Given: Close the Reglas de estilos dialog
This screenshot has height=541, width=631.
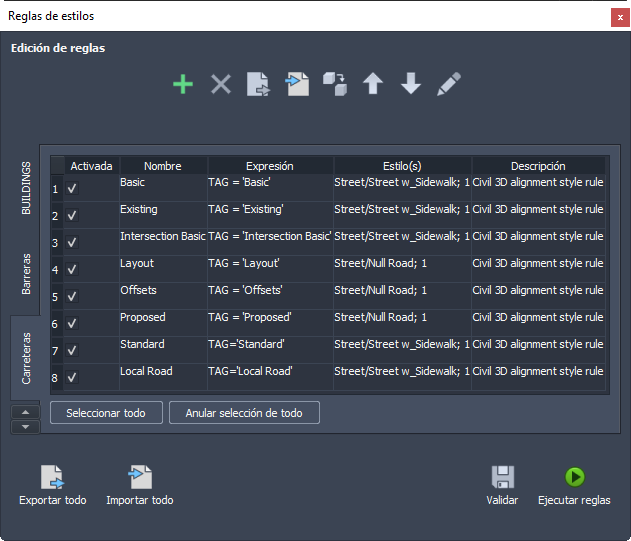Looking at the screenshot, I should pos(620,18).
